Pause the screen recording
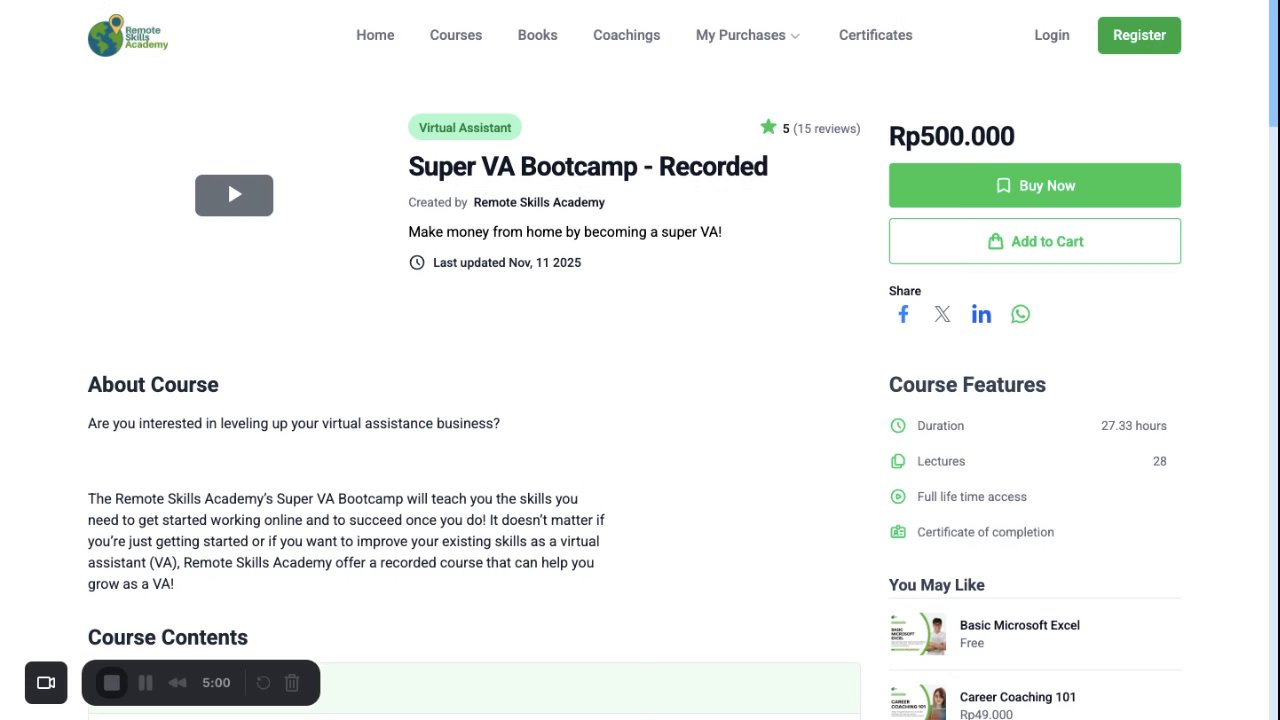The image size is (1280, 720). [x=145, y=683]
